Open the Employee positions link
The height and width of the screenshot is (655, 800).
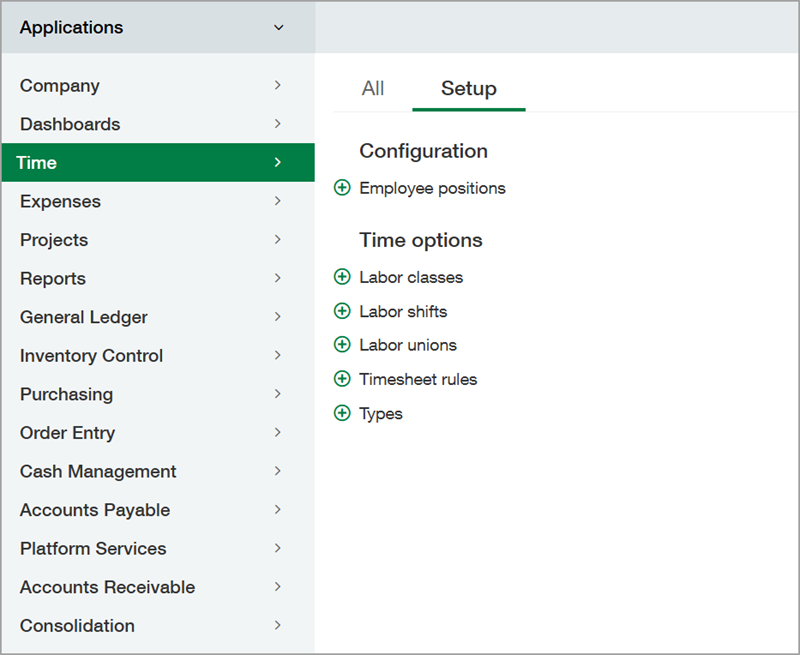pyautogui.click(x=432, y=187)
